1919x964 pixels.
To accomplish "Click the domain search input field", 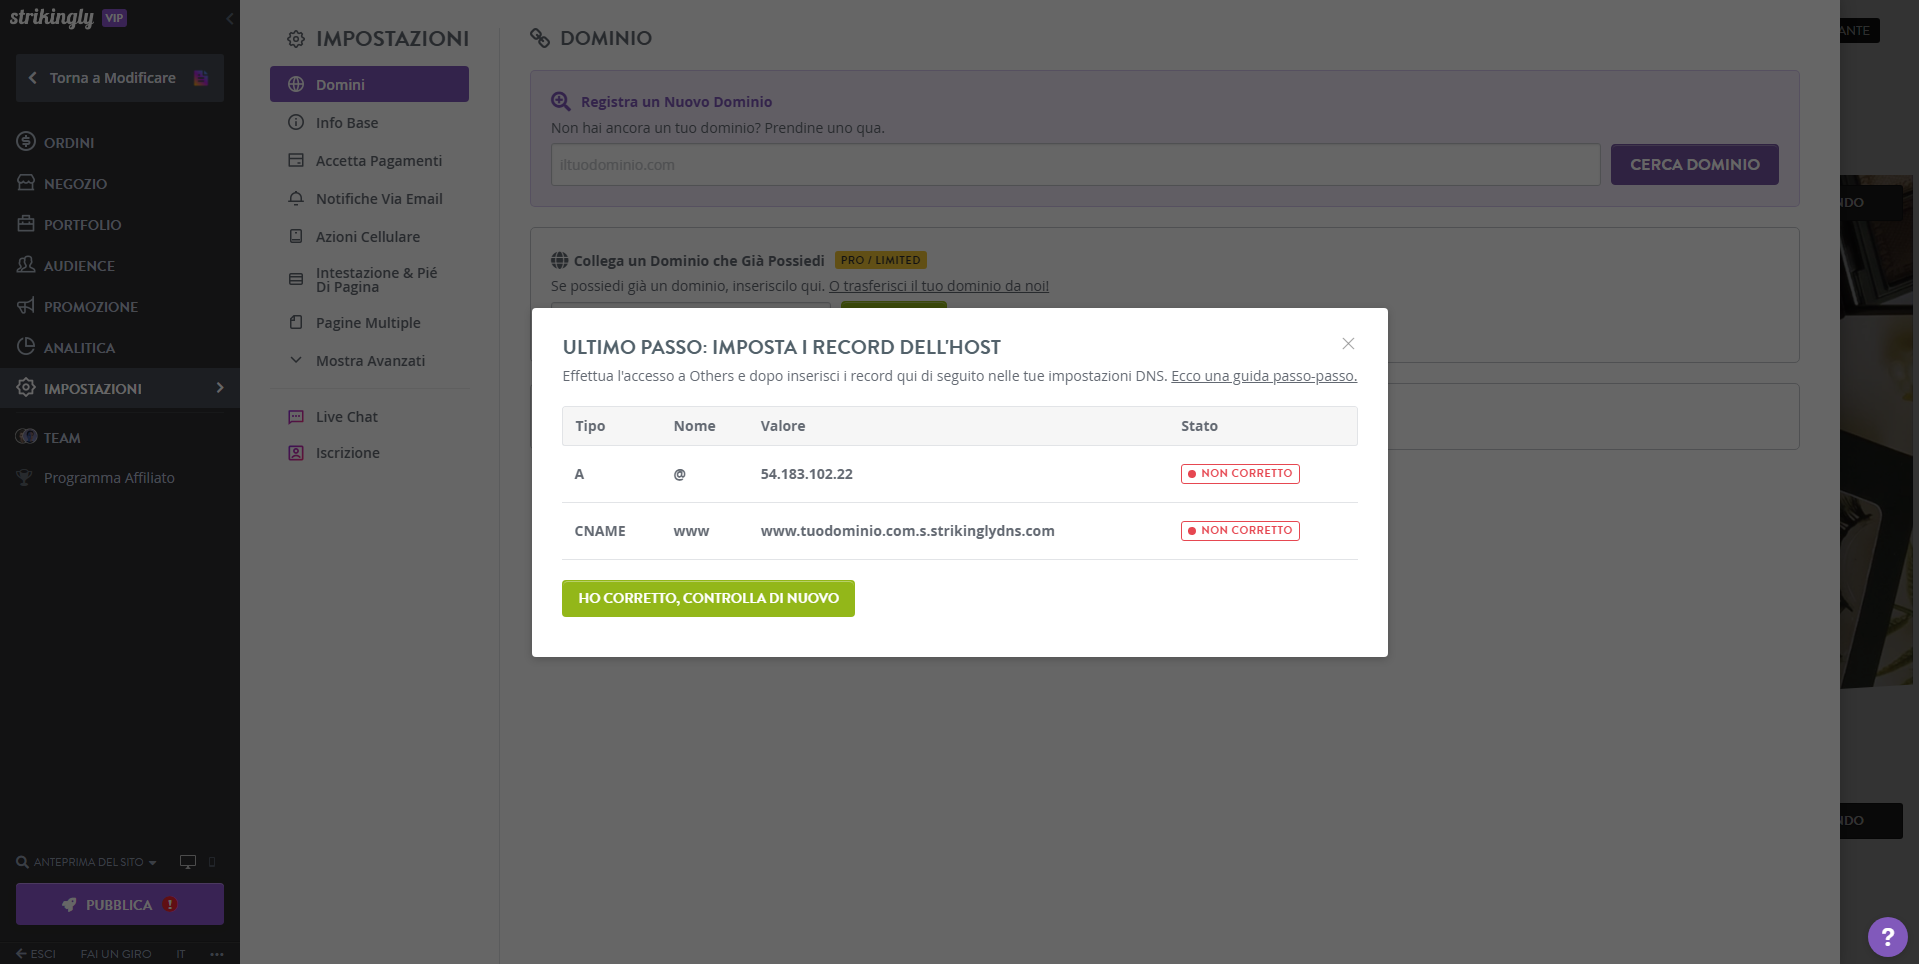I will [x=1075, y=165].
